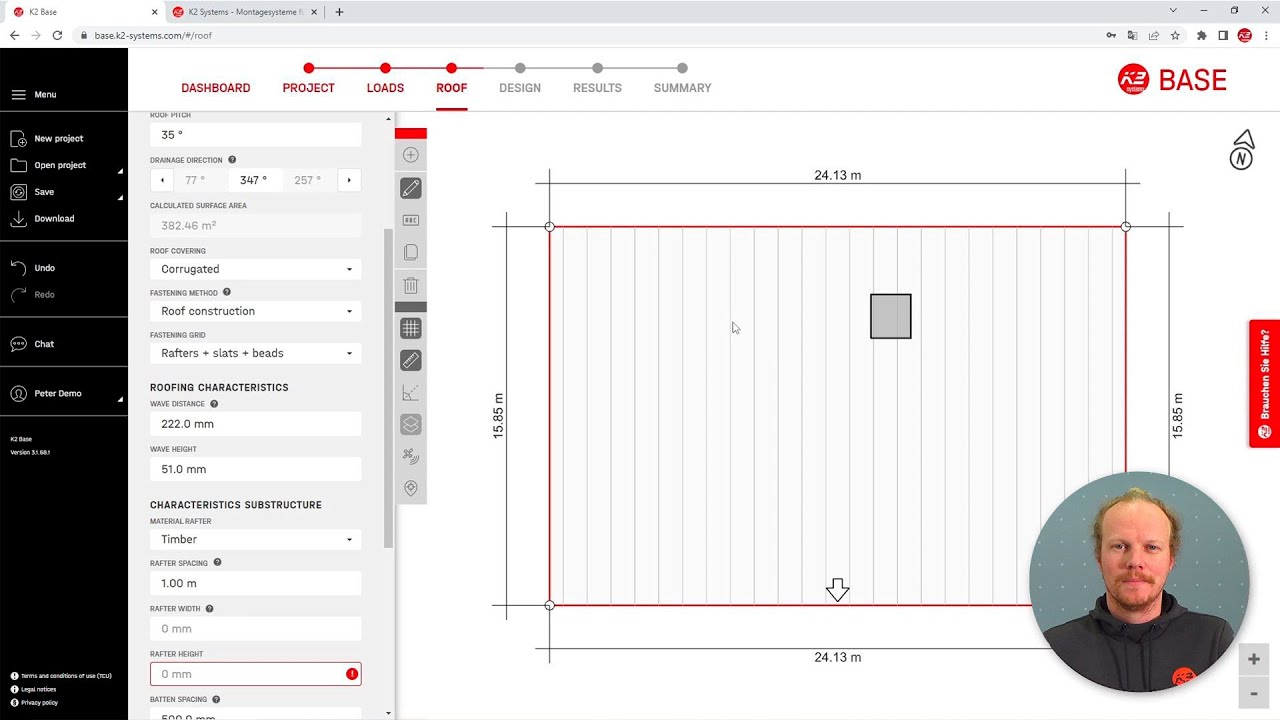This screenshot has width=1280, height=720.
Task: Switch to the LOADS step tab
Action: point(385,88)
